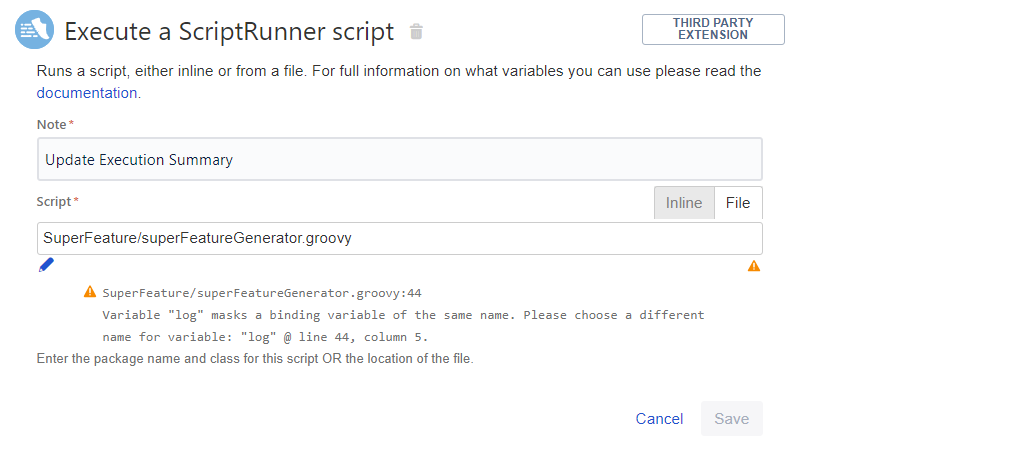This screenshot has height=460, width=1025.
Task: Click the ScriptRunner running-shoe logo icon
Action: point(35,29)
